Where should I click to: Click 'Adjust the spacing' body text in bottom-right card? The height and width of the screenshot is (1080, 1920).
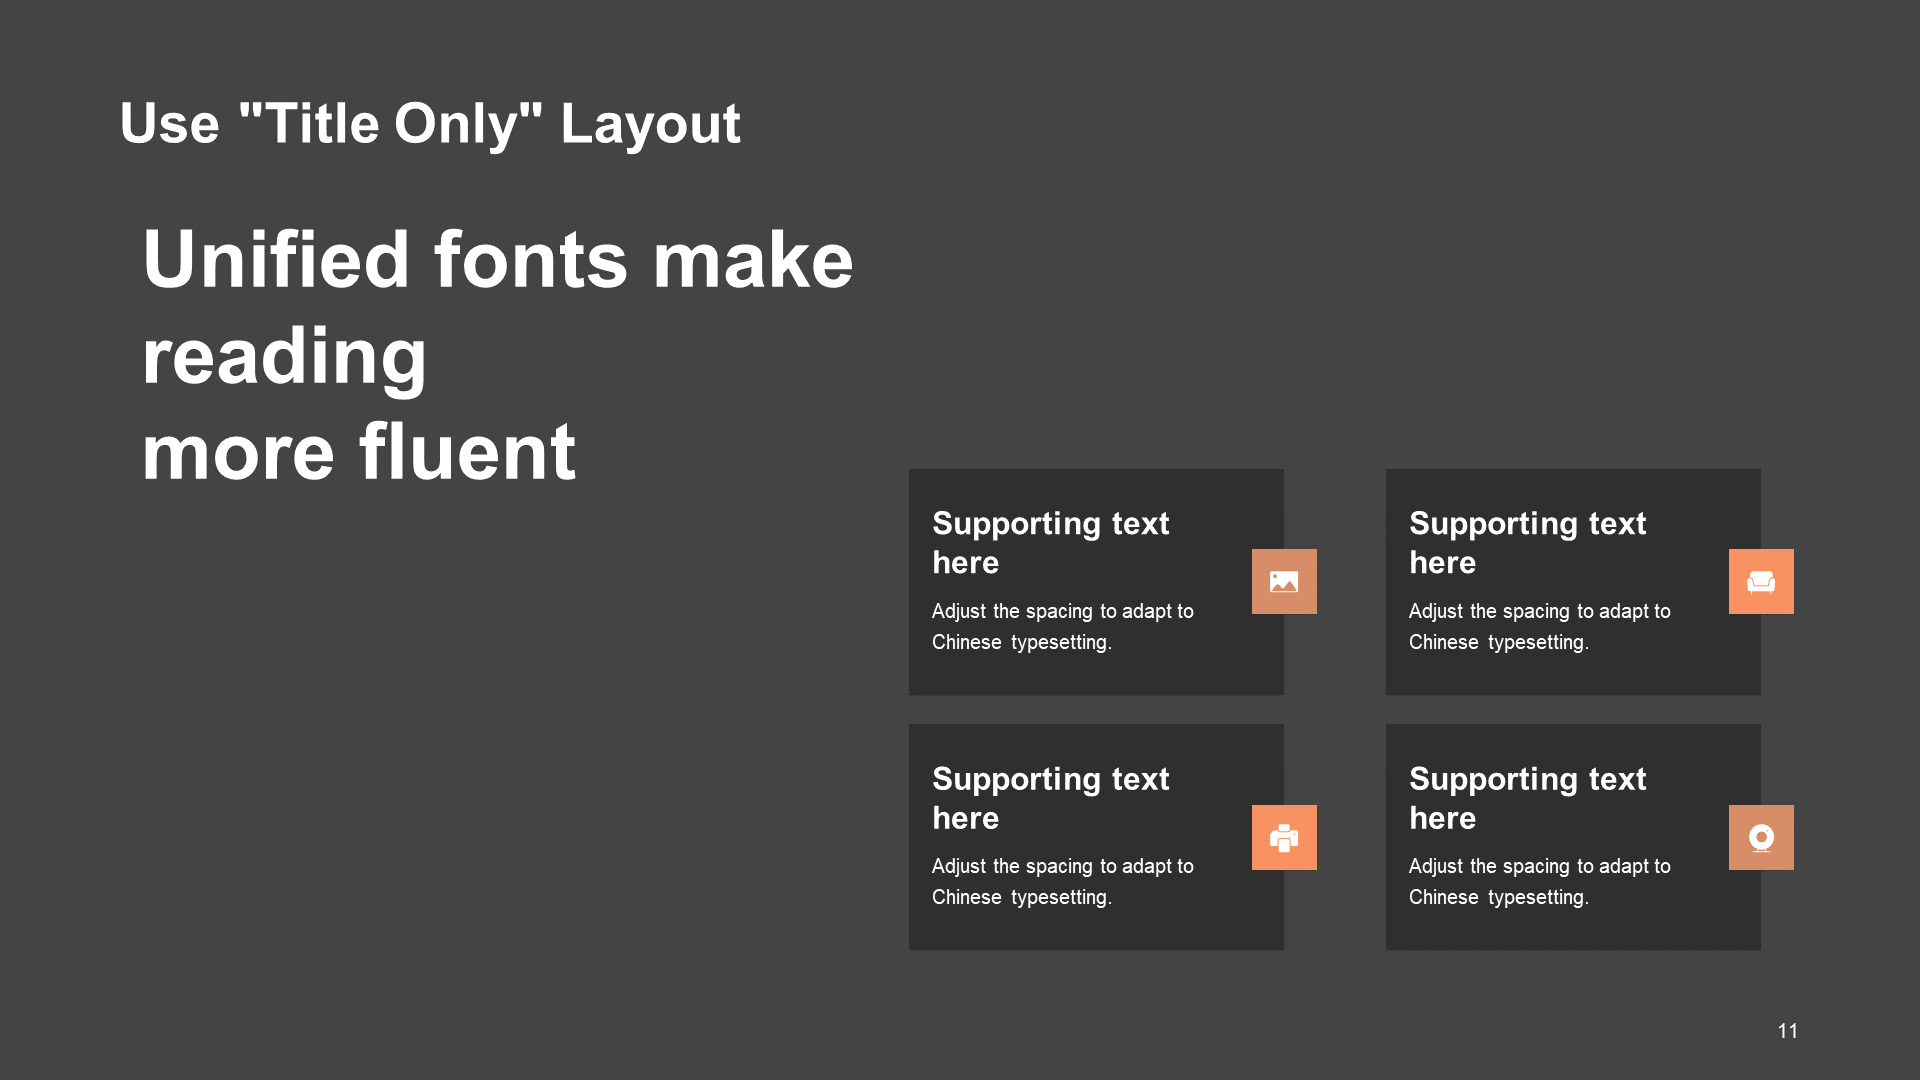coord(1540,881)
